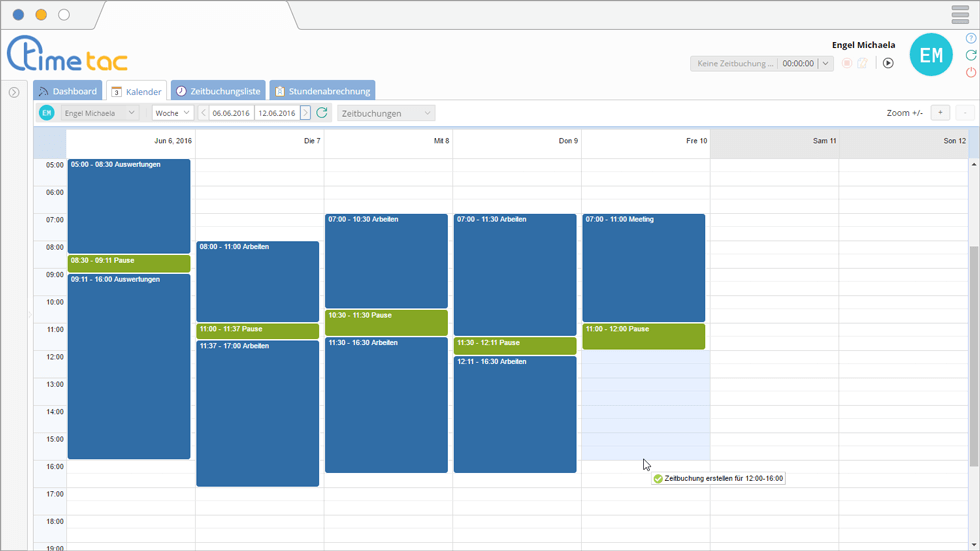Click the Keine Zeitbuchung task field

[734, 63]
